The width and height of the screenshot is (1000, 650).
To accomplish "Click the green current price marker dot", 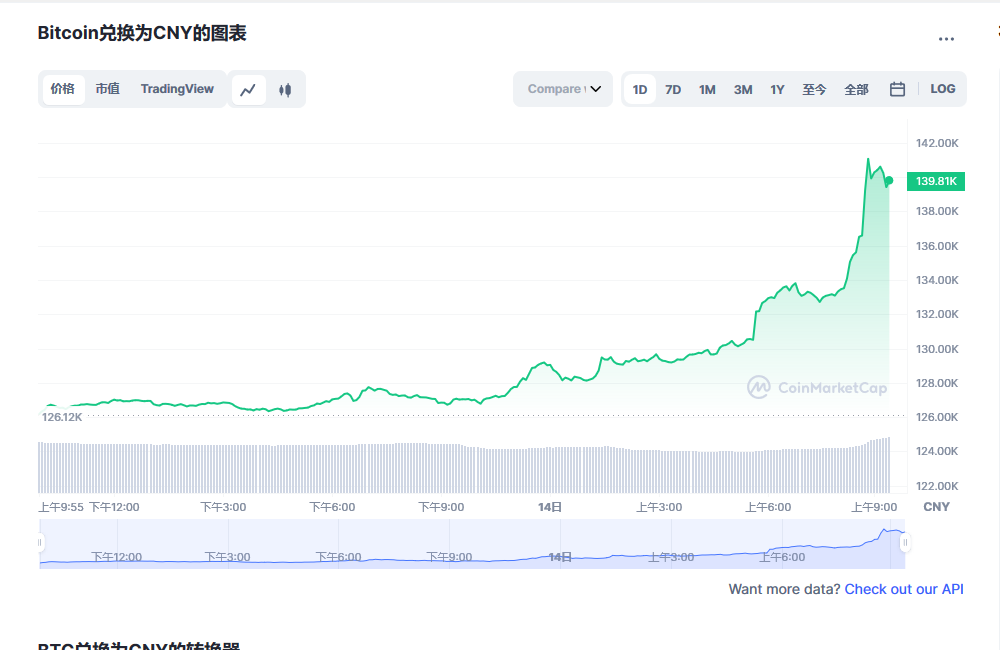I will (x=889, y=181).
